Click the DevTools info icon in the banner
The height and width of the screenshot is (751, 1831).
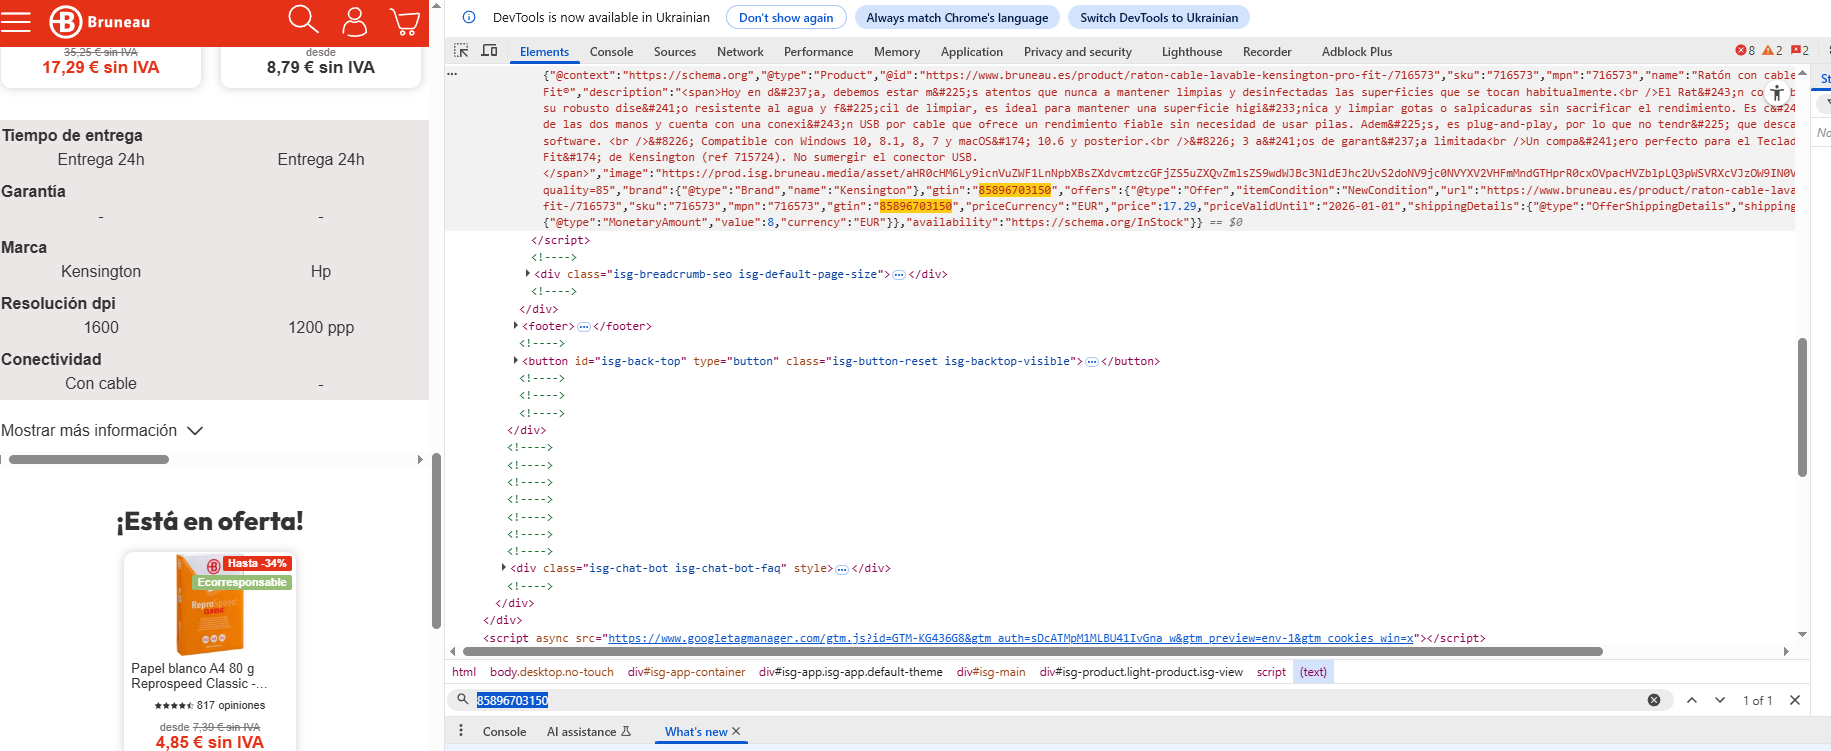point(468,17)
